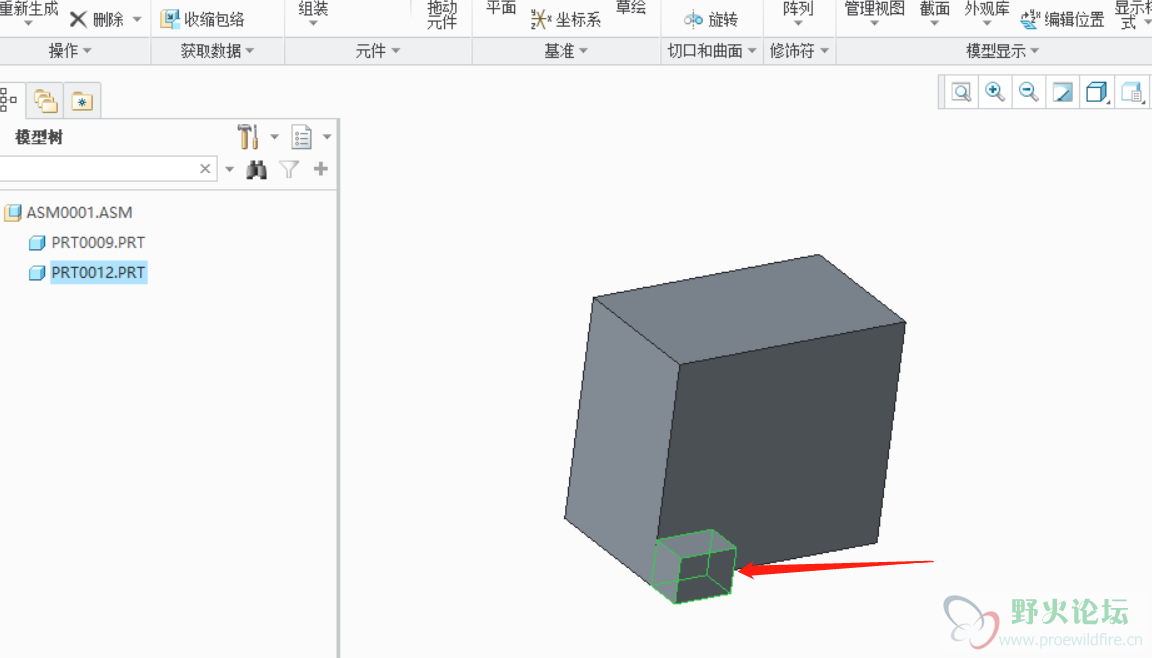1152x658 pixels.
Task: Open the 删除 dropdown arrow
Action: [137, 19]
